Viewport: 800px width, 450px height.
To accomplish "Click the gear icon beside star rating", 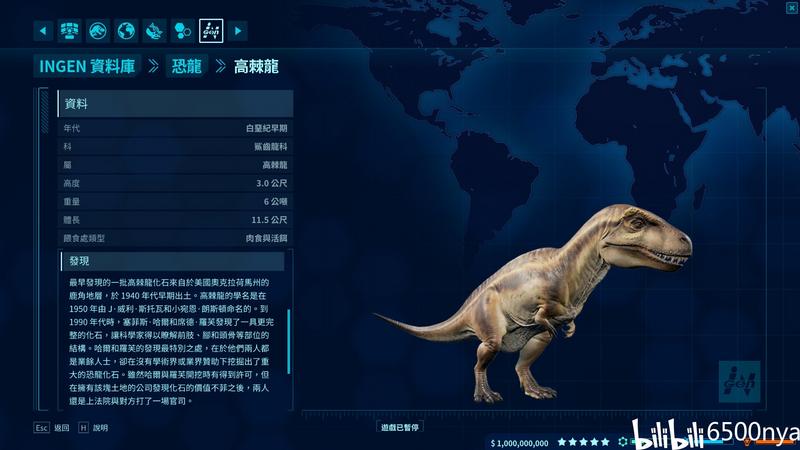I will click(622, 442).
